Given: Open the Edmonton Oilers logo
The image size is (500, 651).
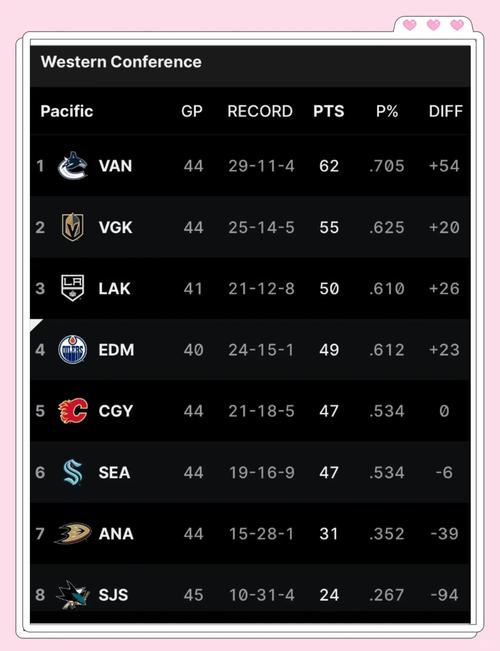Looking at the screenshot, I should click(73, 350).
